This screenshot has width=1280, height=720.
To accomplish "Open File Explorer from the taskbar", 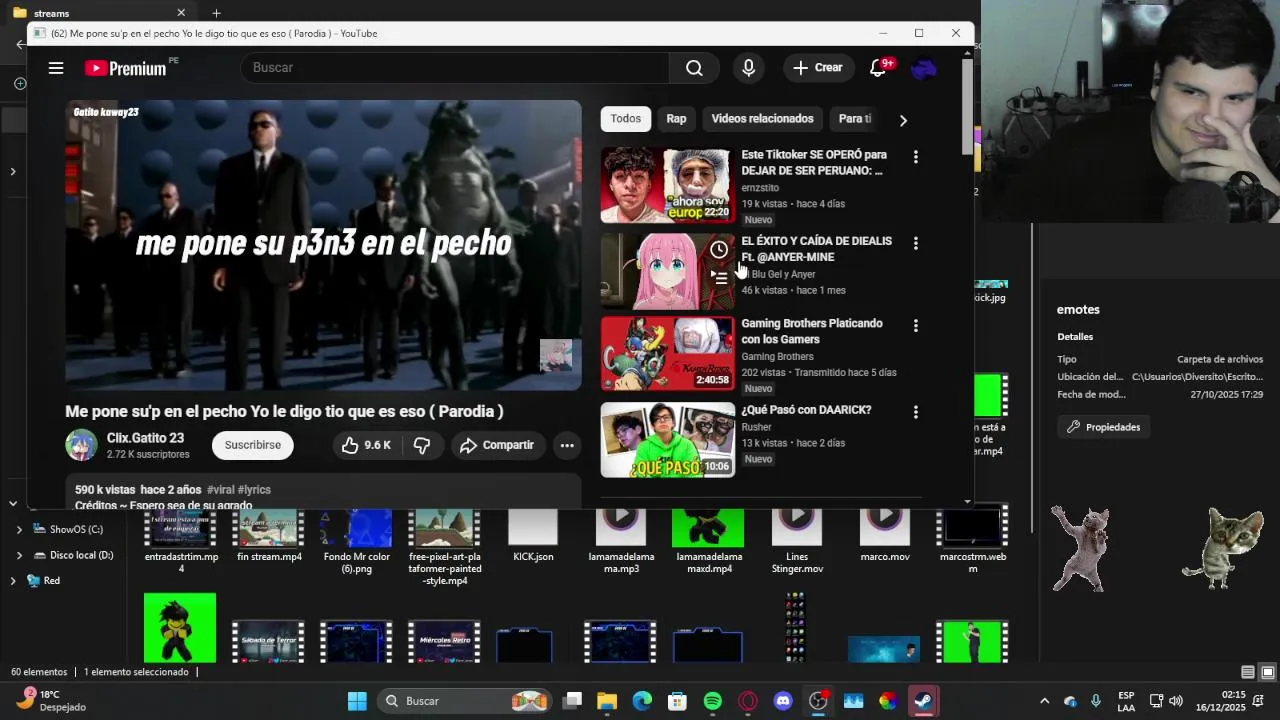I will (x=607, y=701).
